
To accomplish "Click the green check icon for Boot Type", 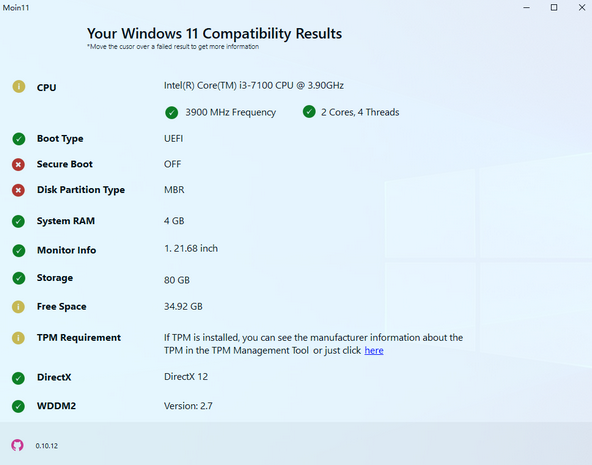I will 18,139.
